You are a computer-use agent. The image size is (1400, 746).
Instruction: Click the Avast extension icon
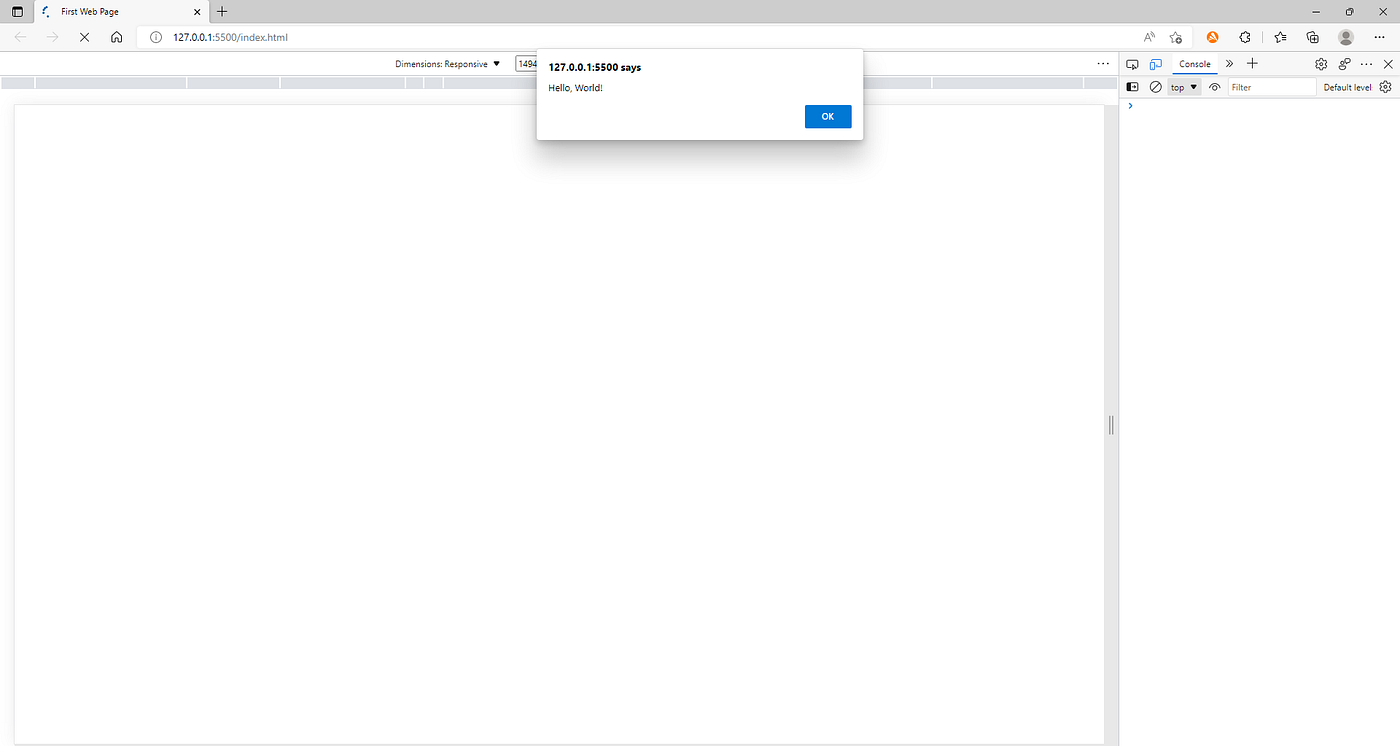click(1212, 36)
